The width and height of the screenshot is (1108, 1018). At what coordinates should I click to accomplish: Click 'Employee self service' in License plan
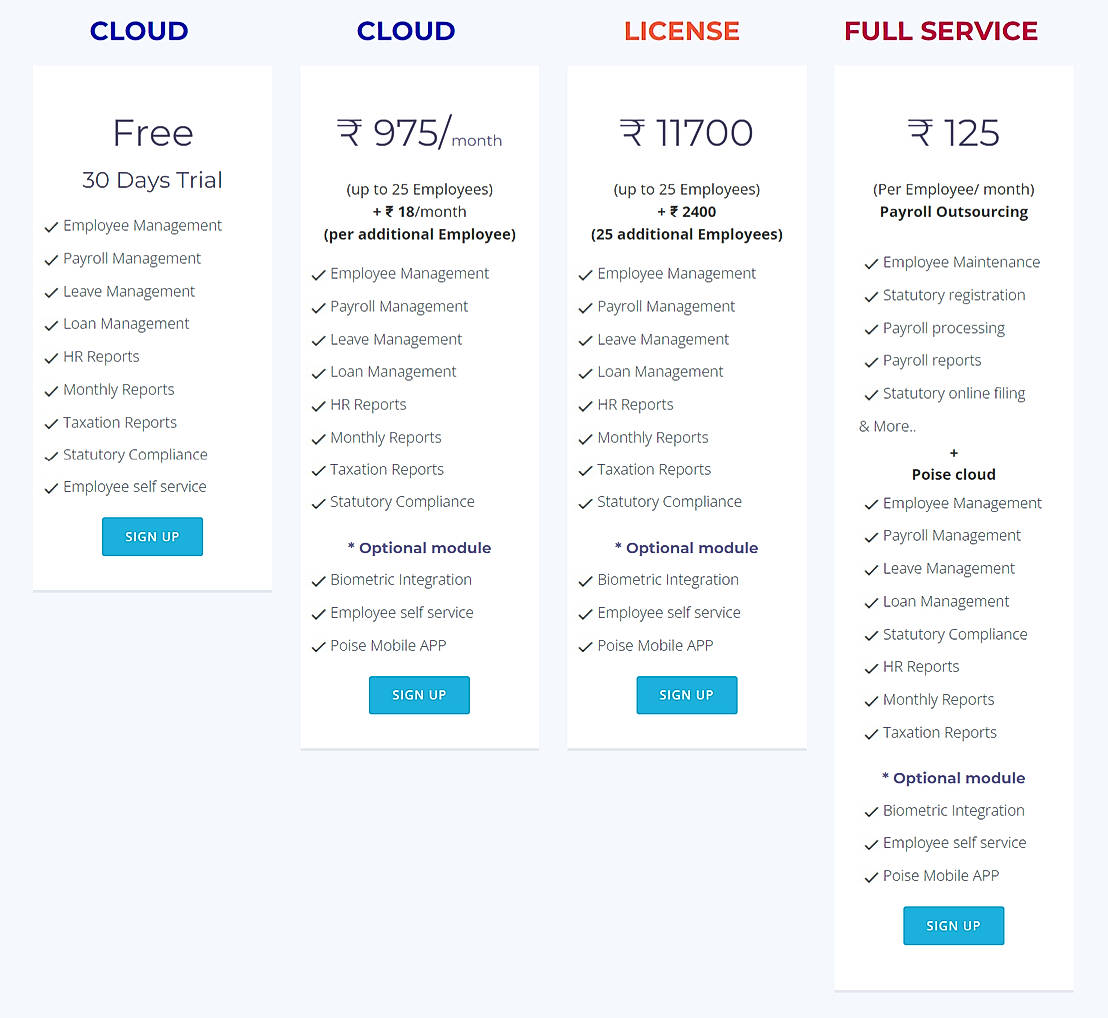(x=669, y=613)
